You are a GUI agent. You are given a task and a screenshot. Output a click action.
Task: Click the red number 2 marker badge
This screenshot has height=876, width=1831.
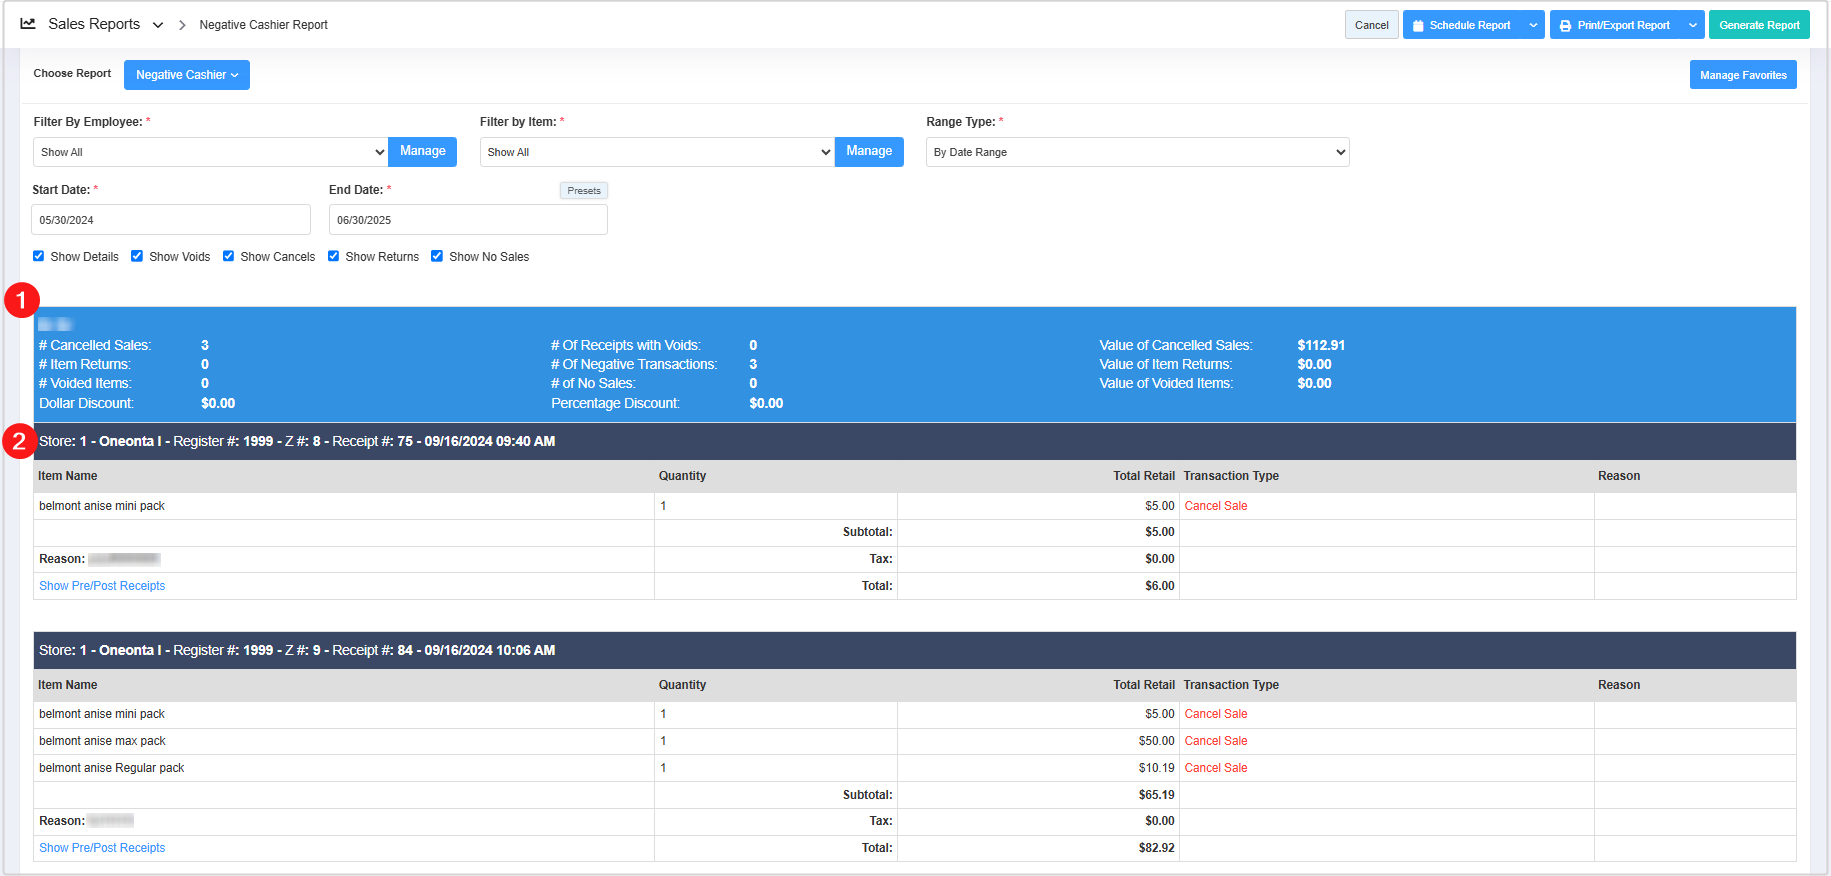(x=19, y=441)
